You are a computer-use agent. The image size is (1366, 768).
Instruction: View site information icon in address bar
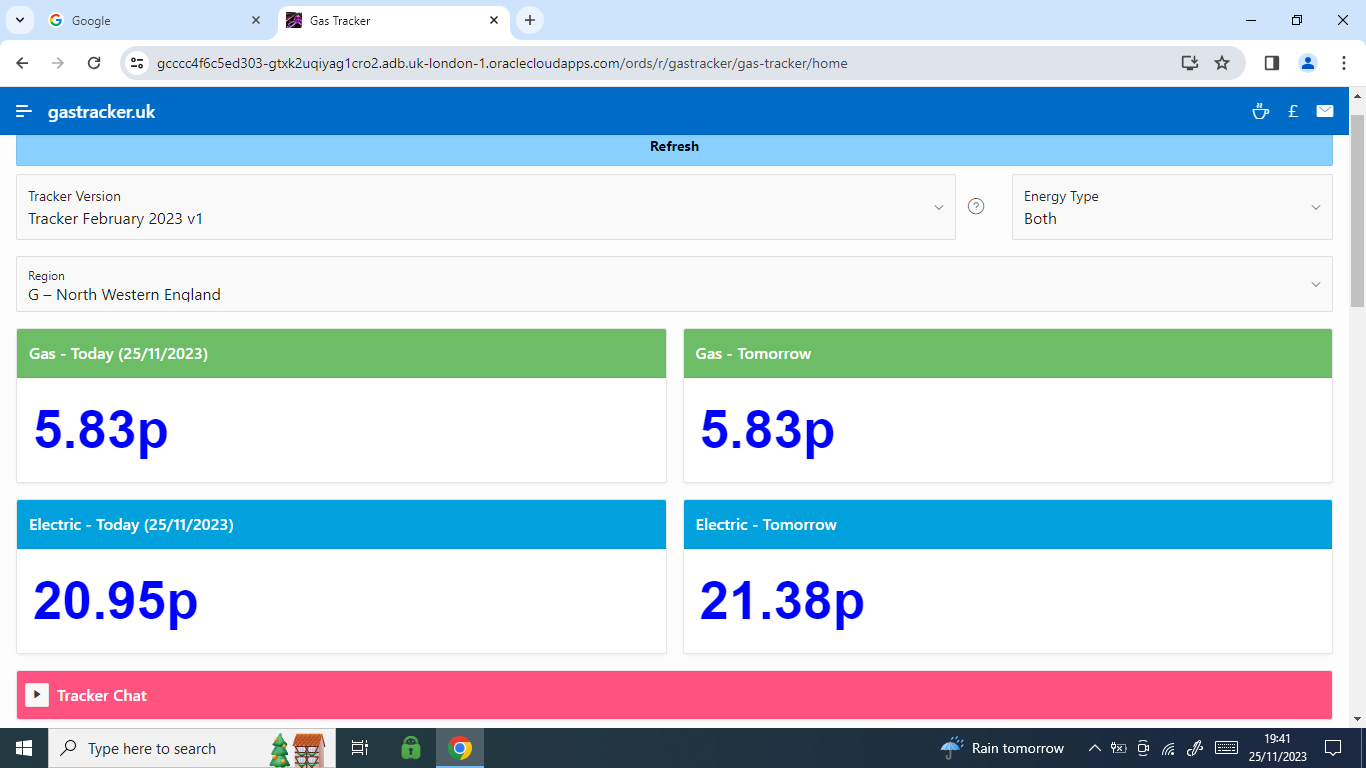(137, 63)
